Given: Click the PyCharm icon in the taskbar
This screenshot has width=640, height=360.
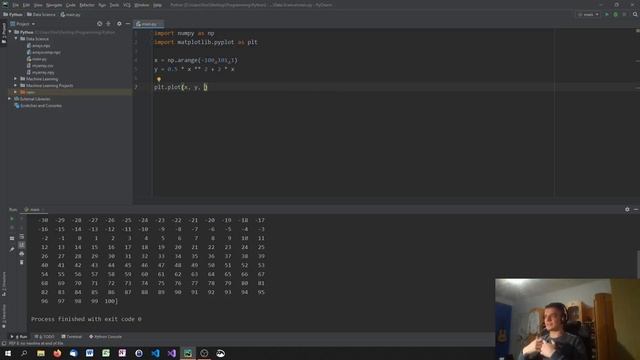Looking at the screenshot, I should coord(188,353).
